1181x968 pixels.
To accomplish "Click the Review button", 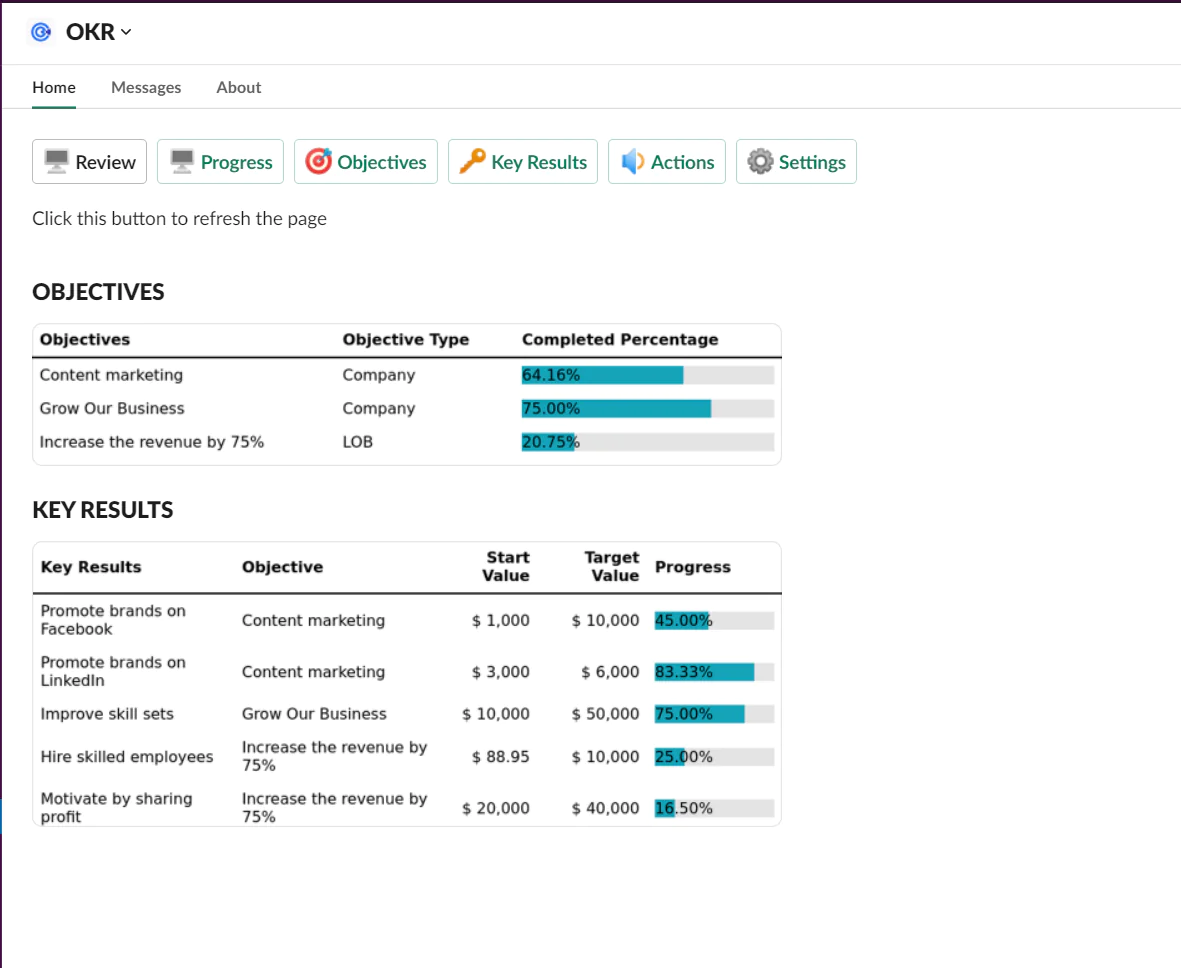I will [89, 161].
